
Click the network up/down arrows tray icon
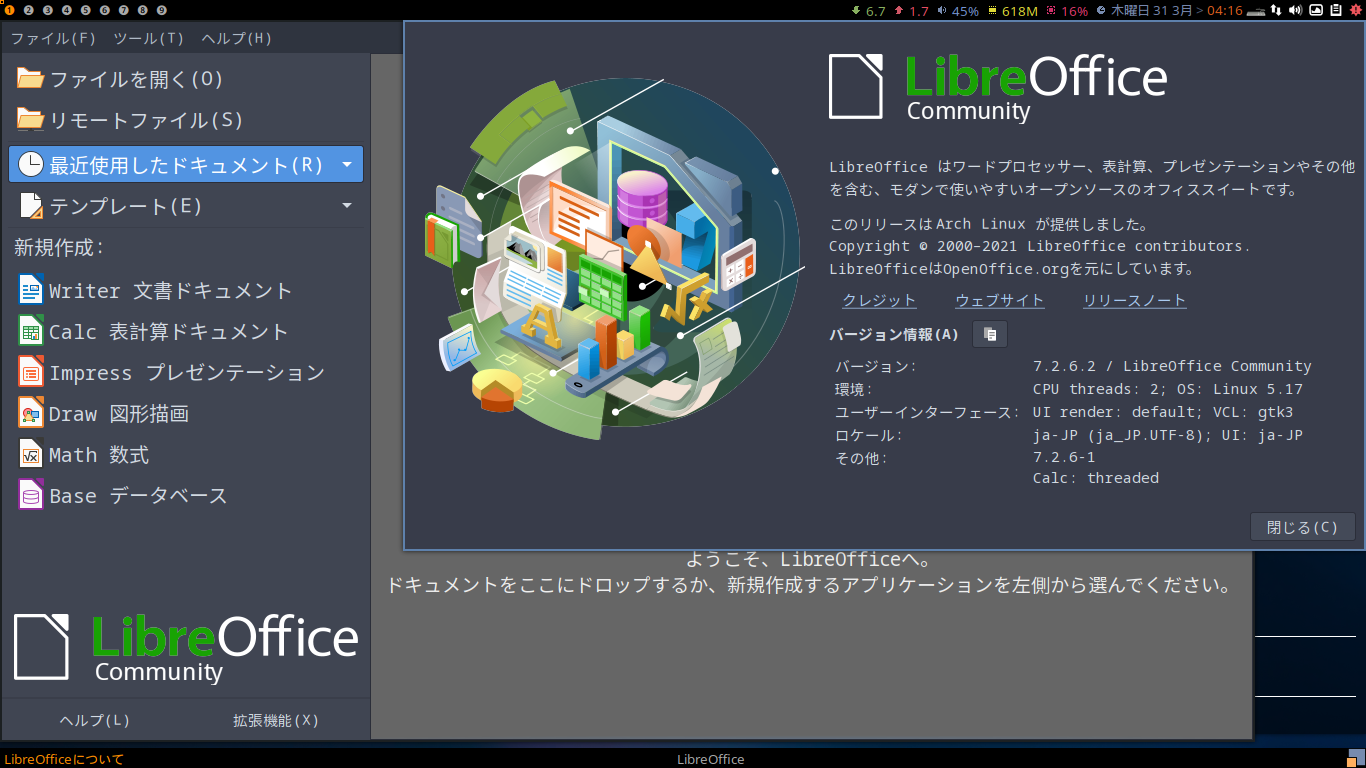tap(1275, 10)
